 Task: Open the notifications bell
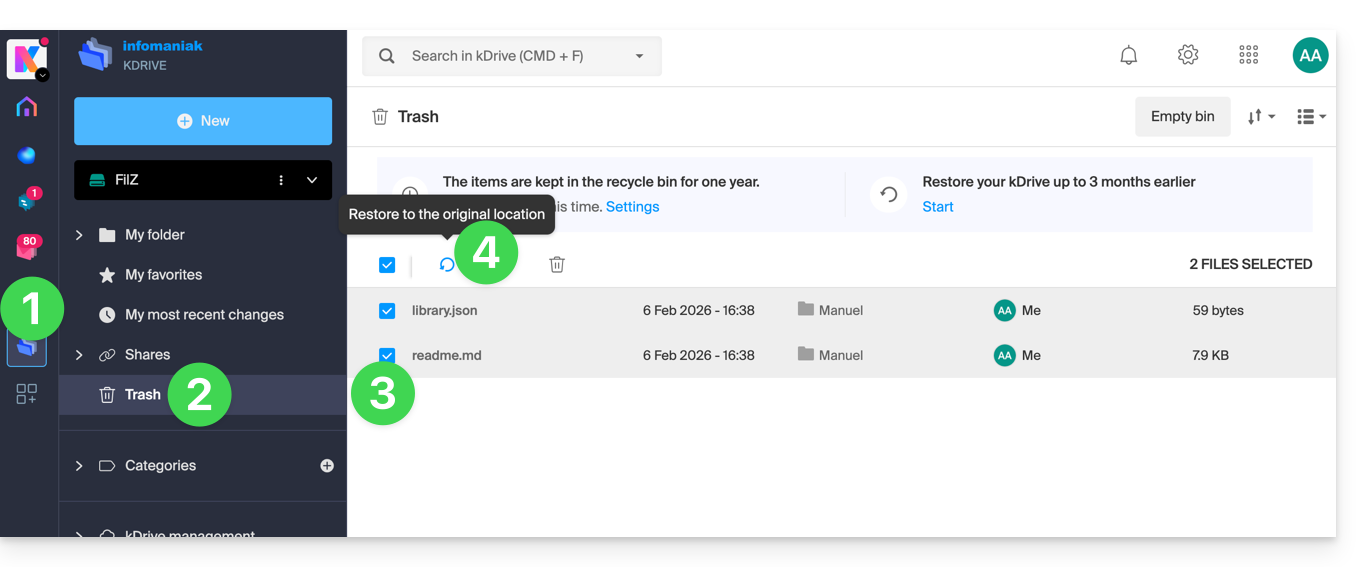point(1128,56)
